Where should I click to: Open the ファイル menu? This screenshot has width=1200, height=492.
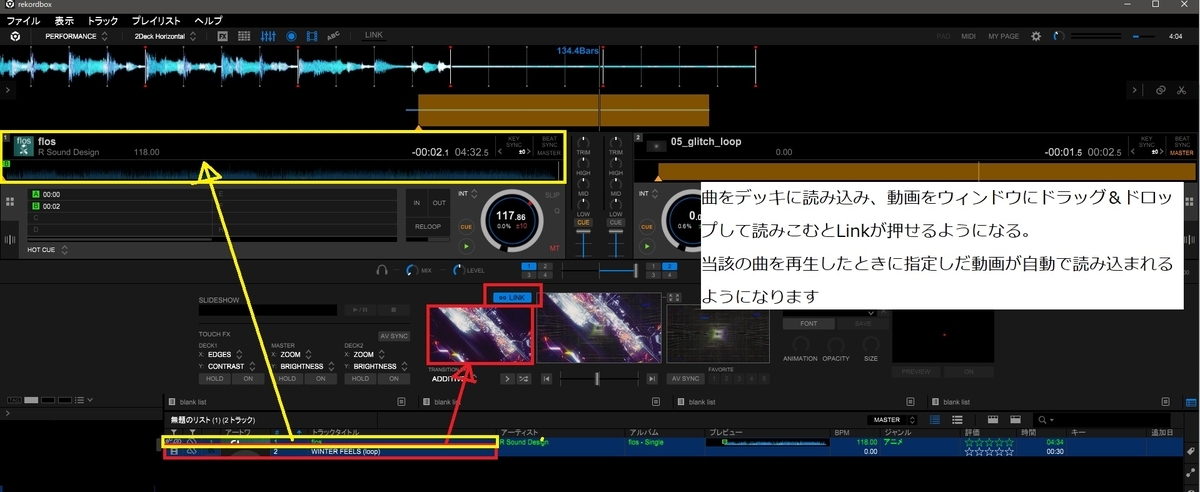pos(23,20)
